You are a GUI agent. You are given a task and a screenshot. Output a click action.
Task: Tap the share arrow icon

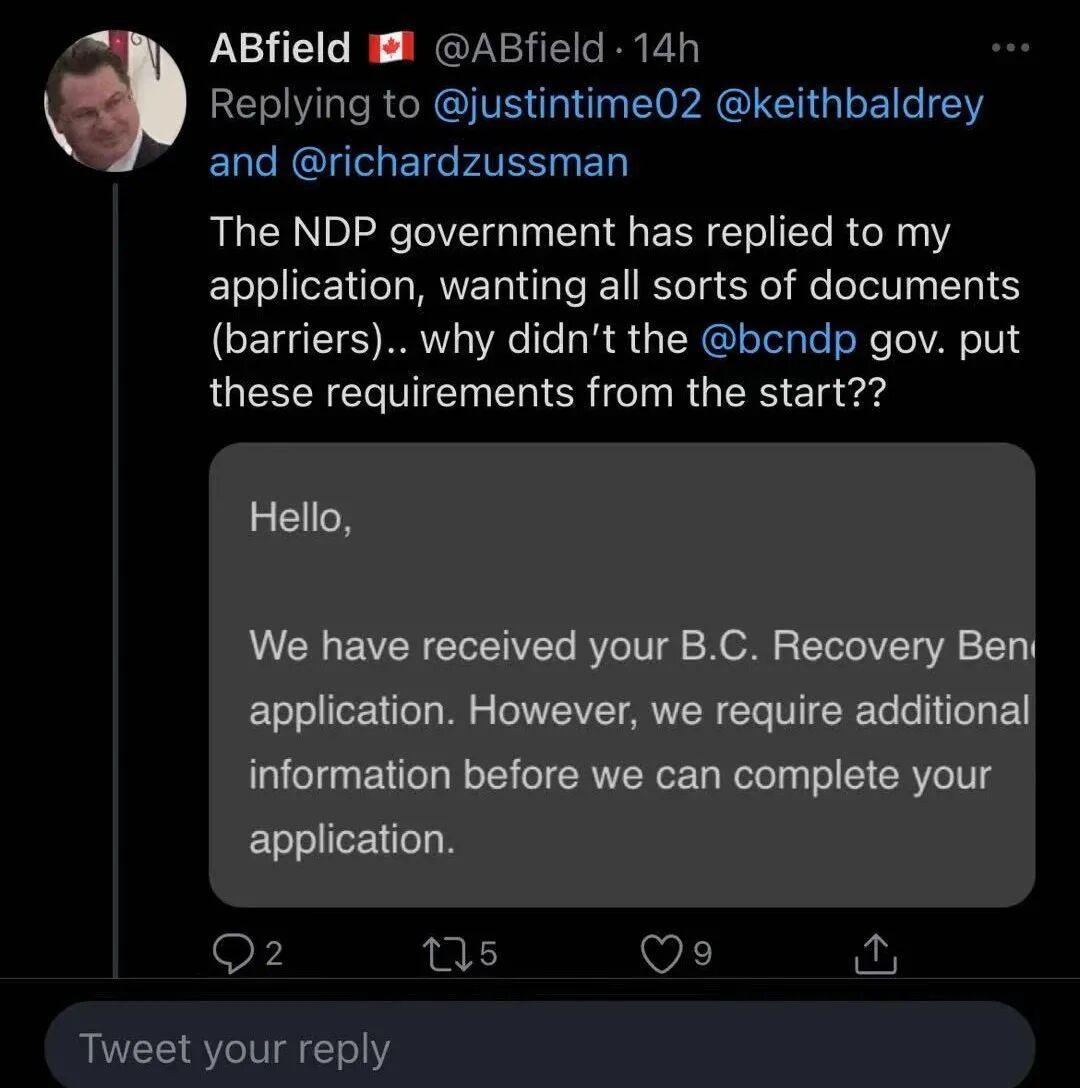click(876, 954)
